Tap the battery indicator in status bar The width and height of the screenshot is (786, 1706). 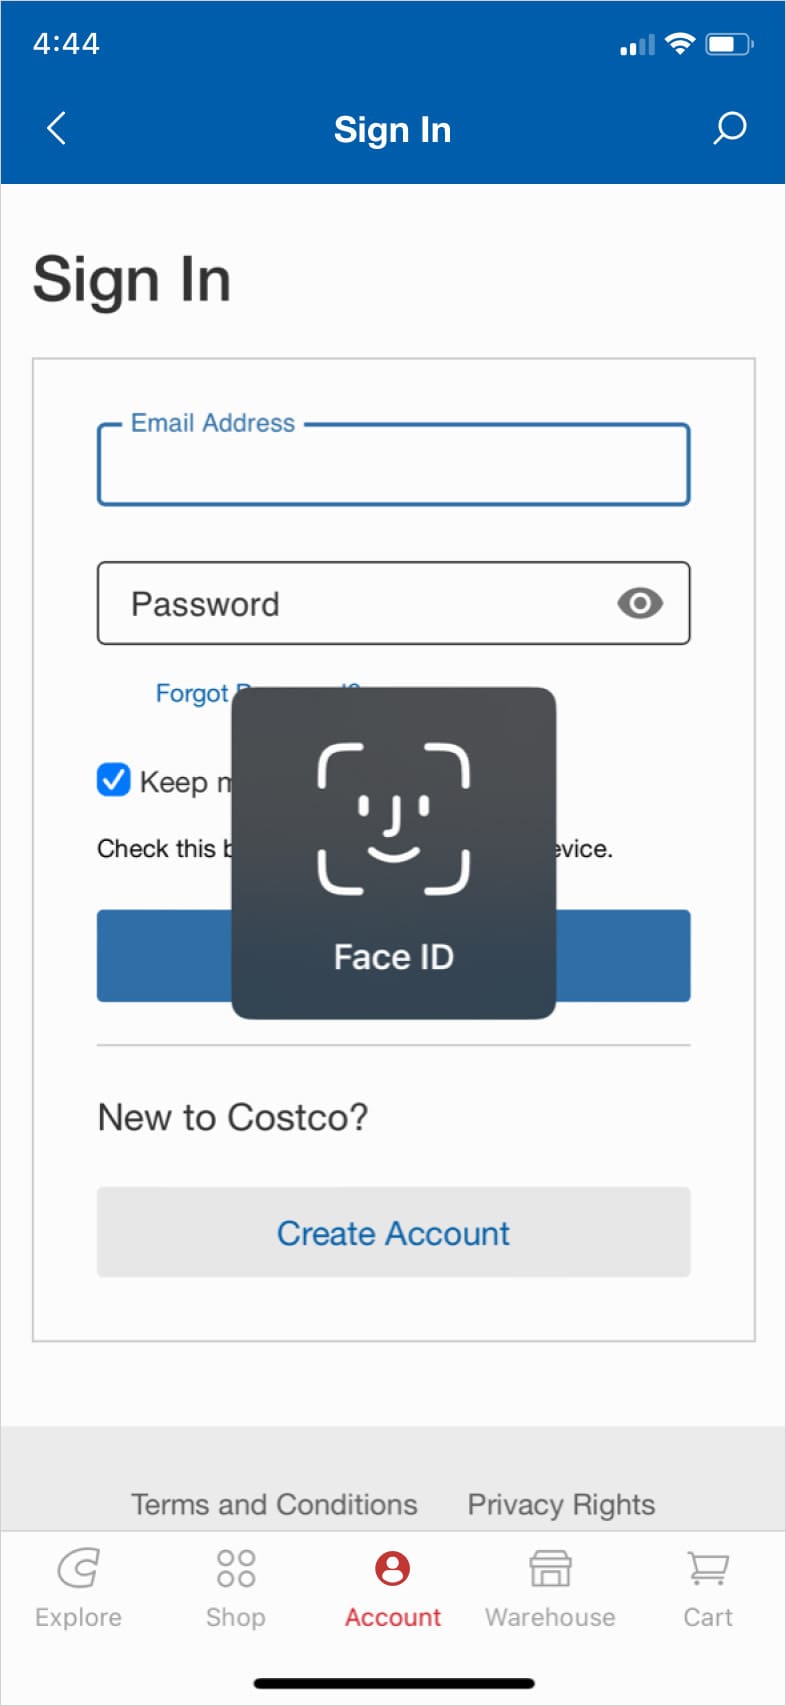pyautogui.click(x=730, y=44)
